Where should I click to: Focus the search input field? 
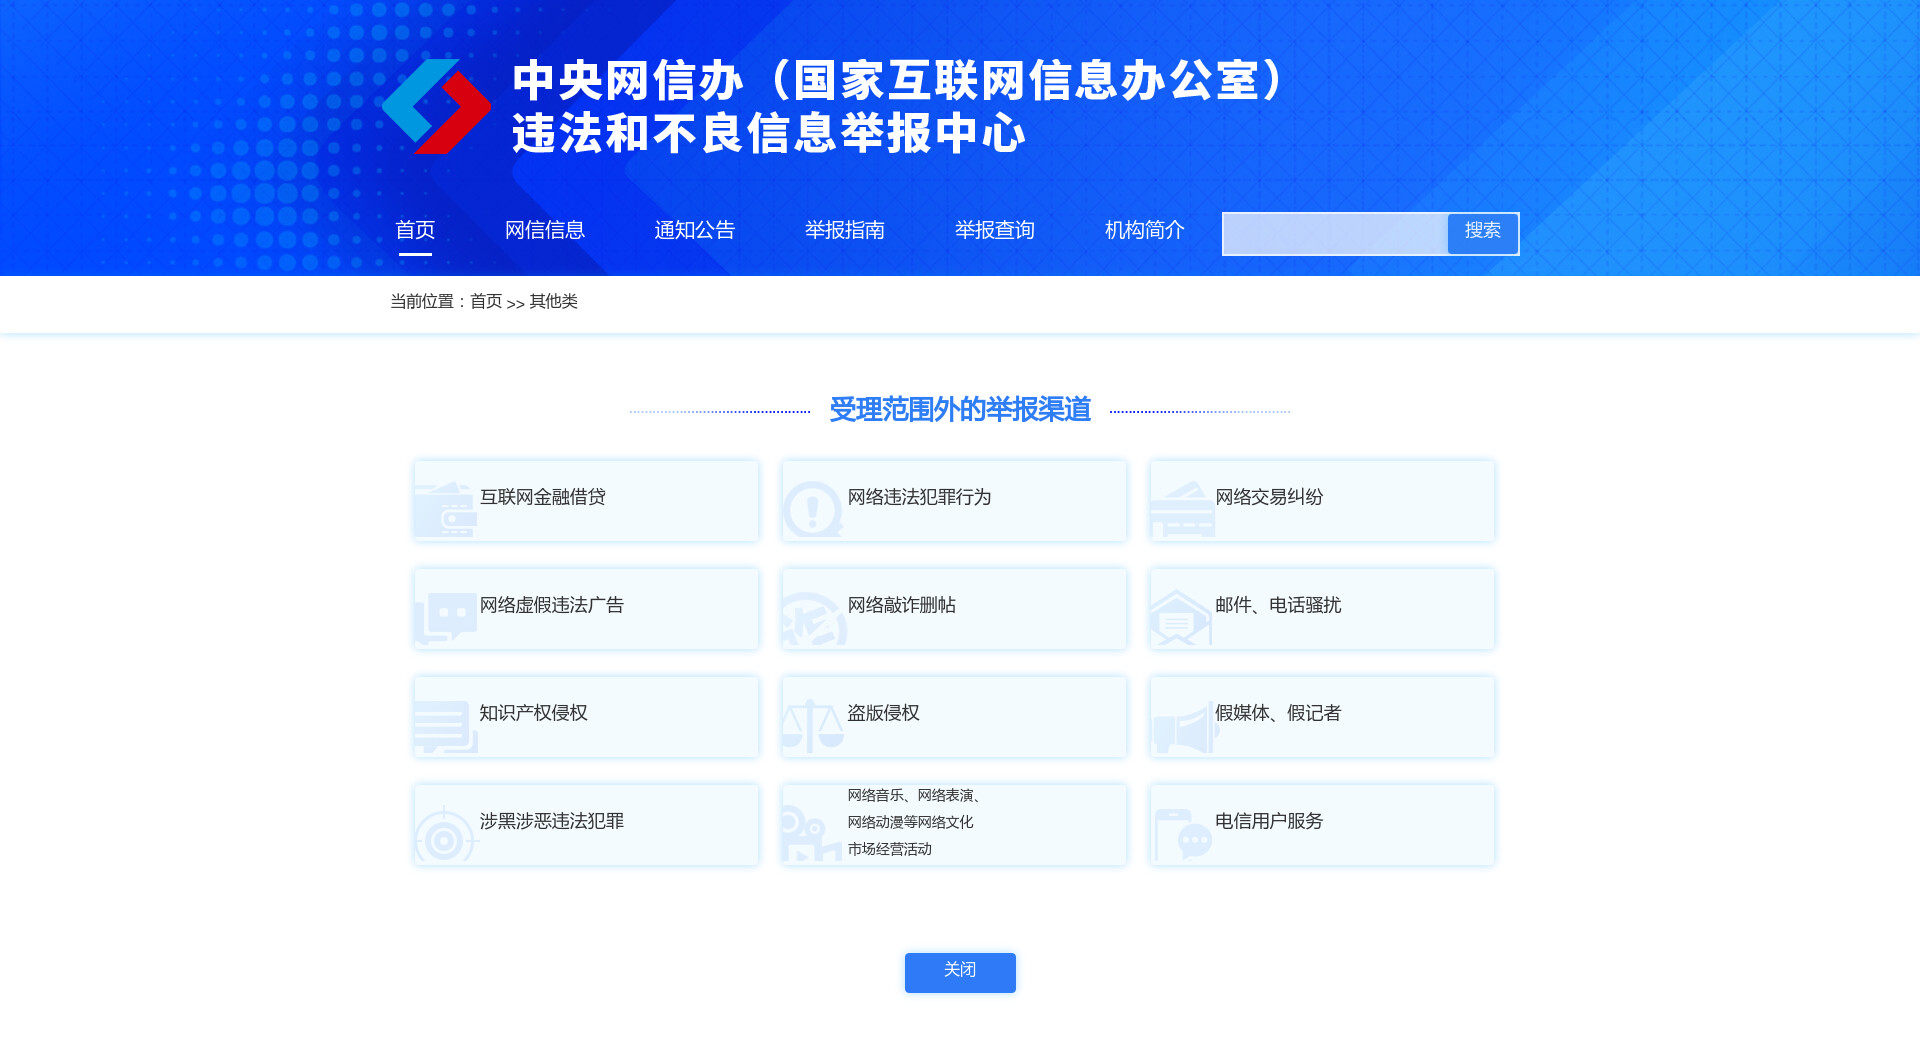pos(1336,234)
